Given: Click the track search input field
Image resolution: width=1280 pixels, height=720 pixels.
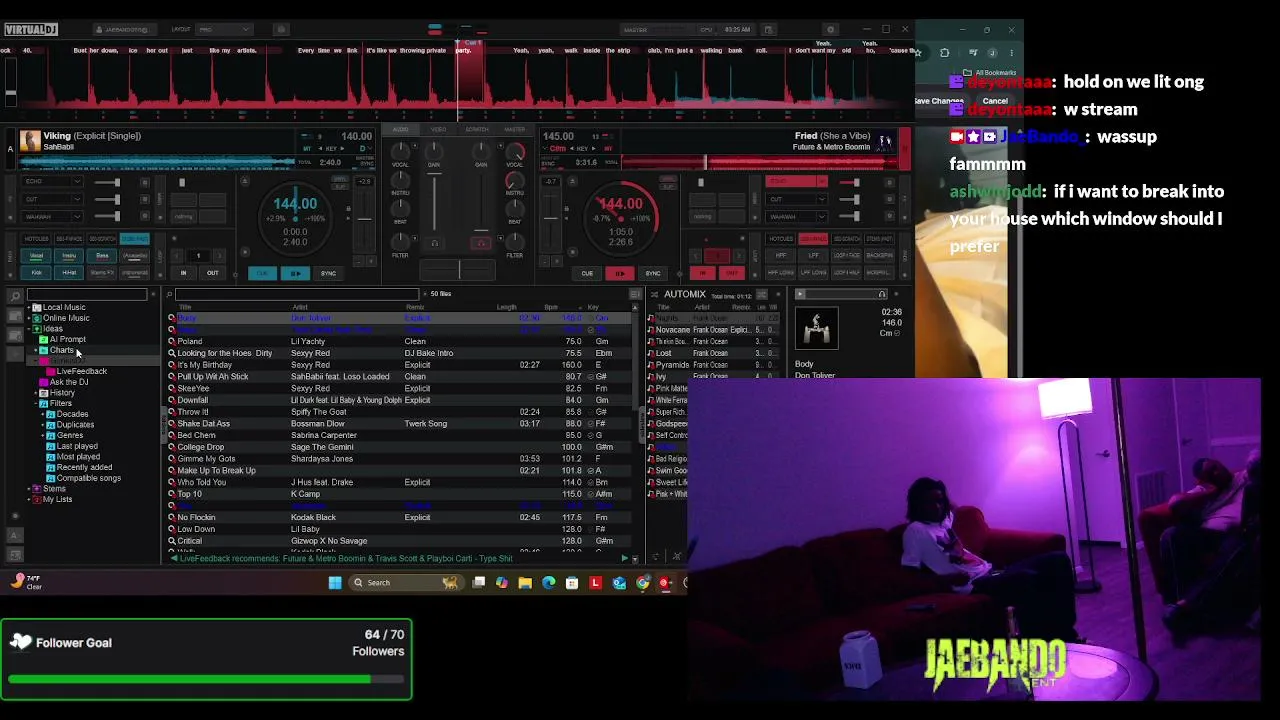Looking at the screenshot, I should (297, 294).
